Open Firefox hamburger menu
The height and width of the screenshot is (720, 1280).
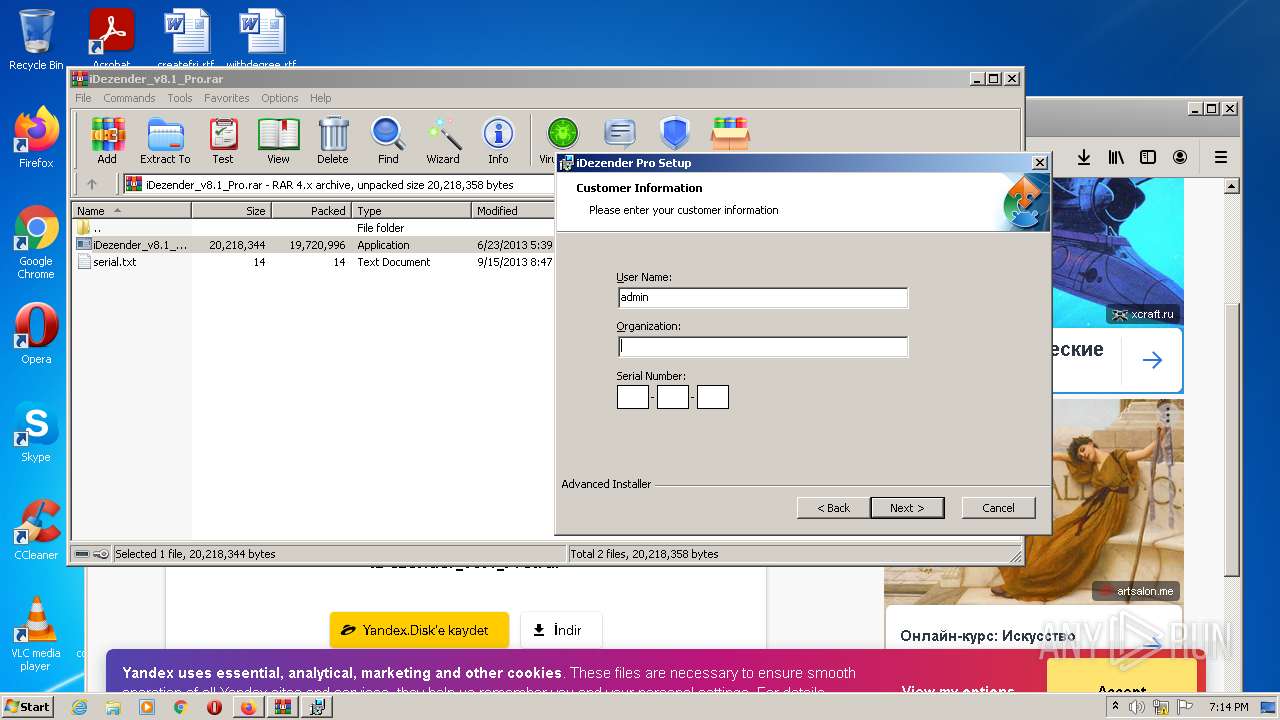pyautogui.click(x=1221, y=157)
